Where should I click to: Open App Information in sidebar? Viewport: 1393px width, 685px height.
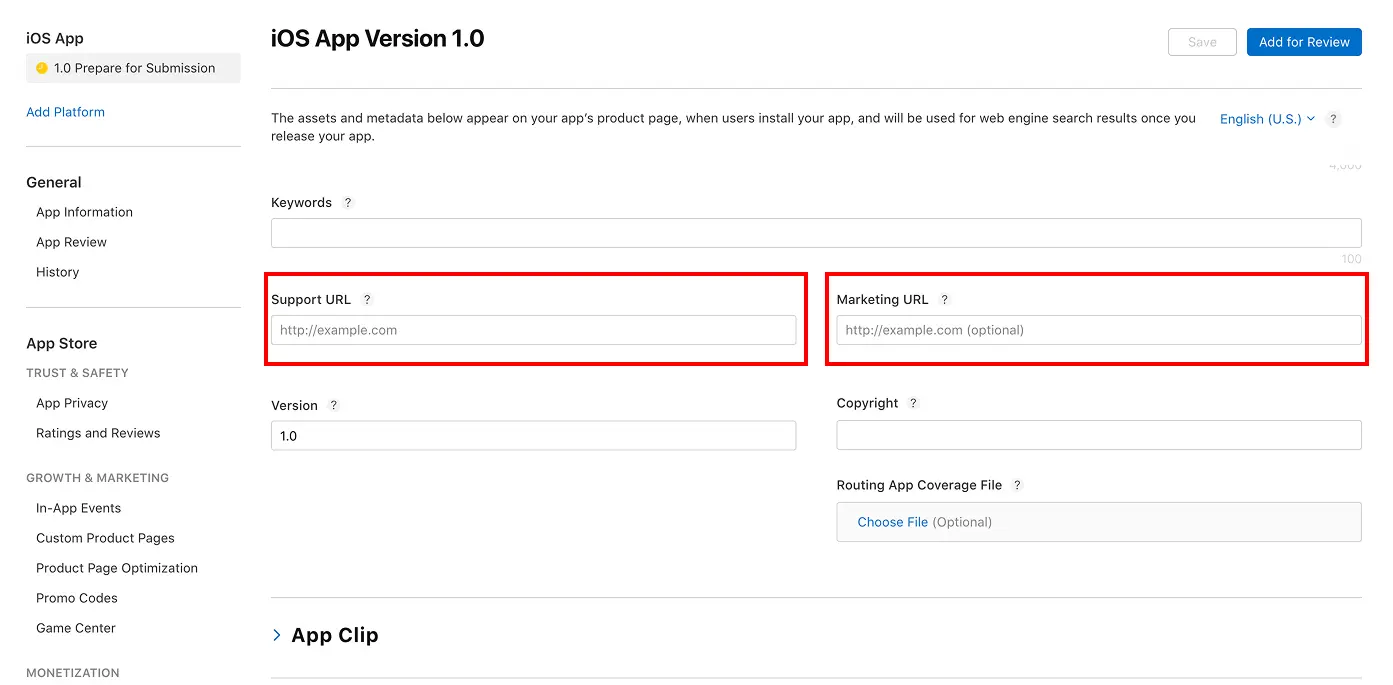pos(84,212)
